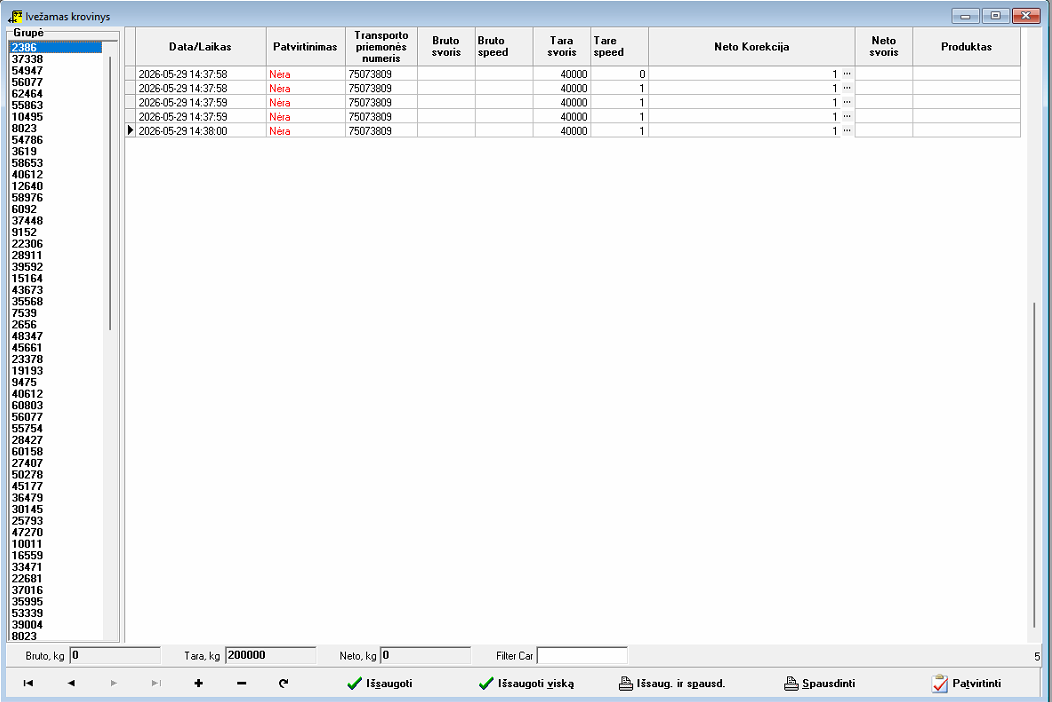1052x702 pixels.
Task: Select group 55863 in Grupė list
Action: 56,105
